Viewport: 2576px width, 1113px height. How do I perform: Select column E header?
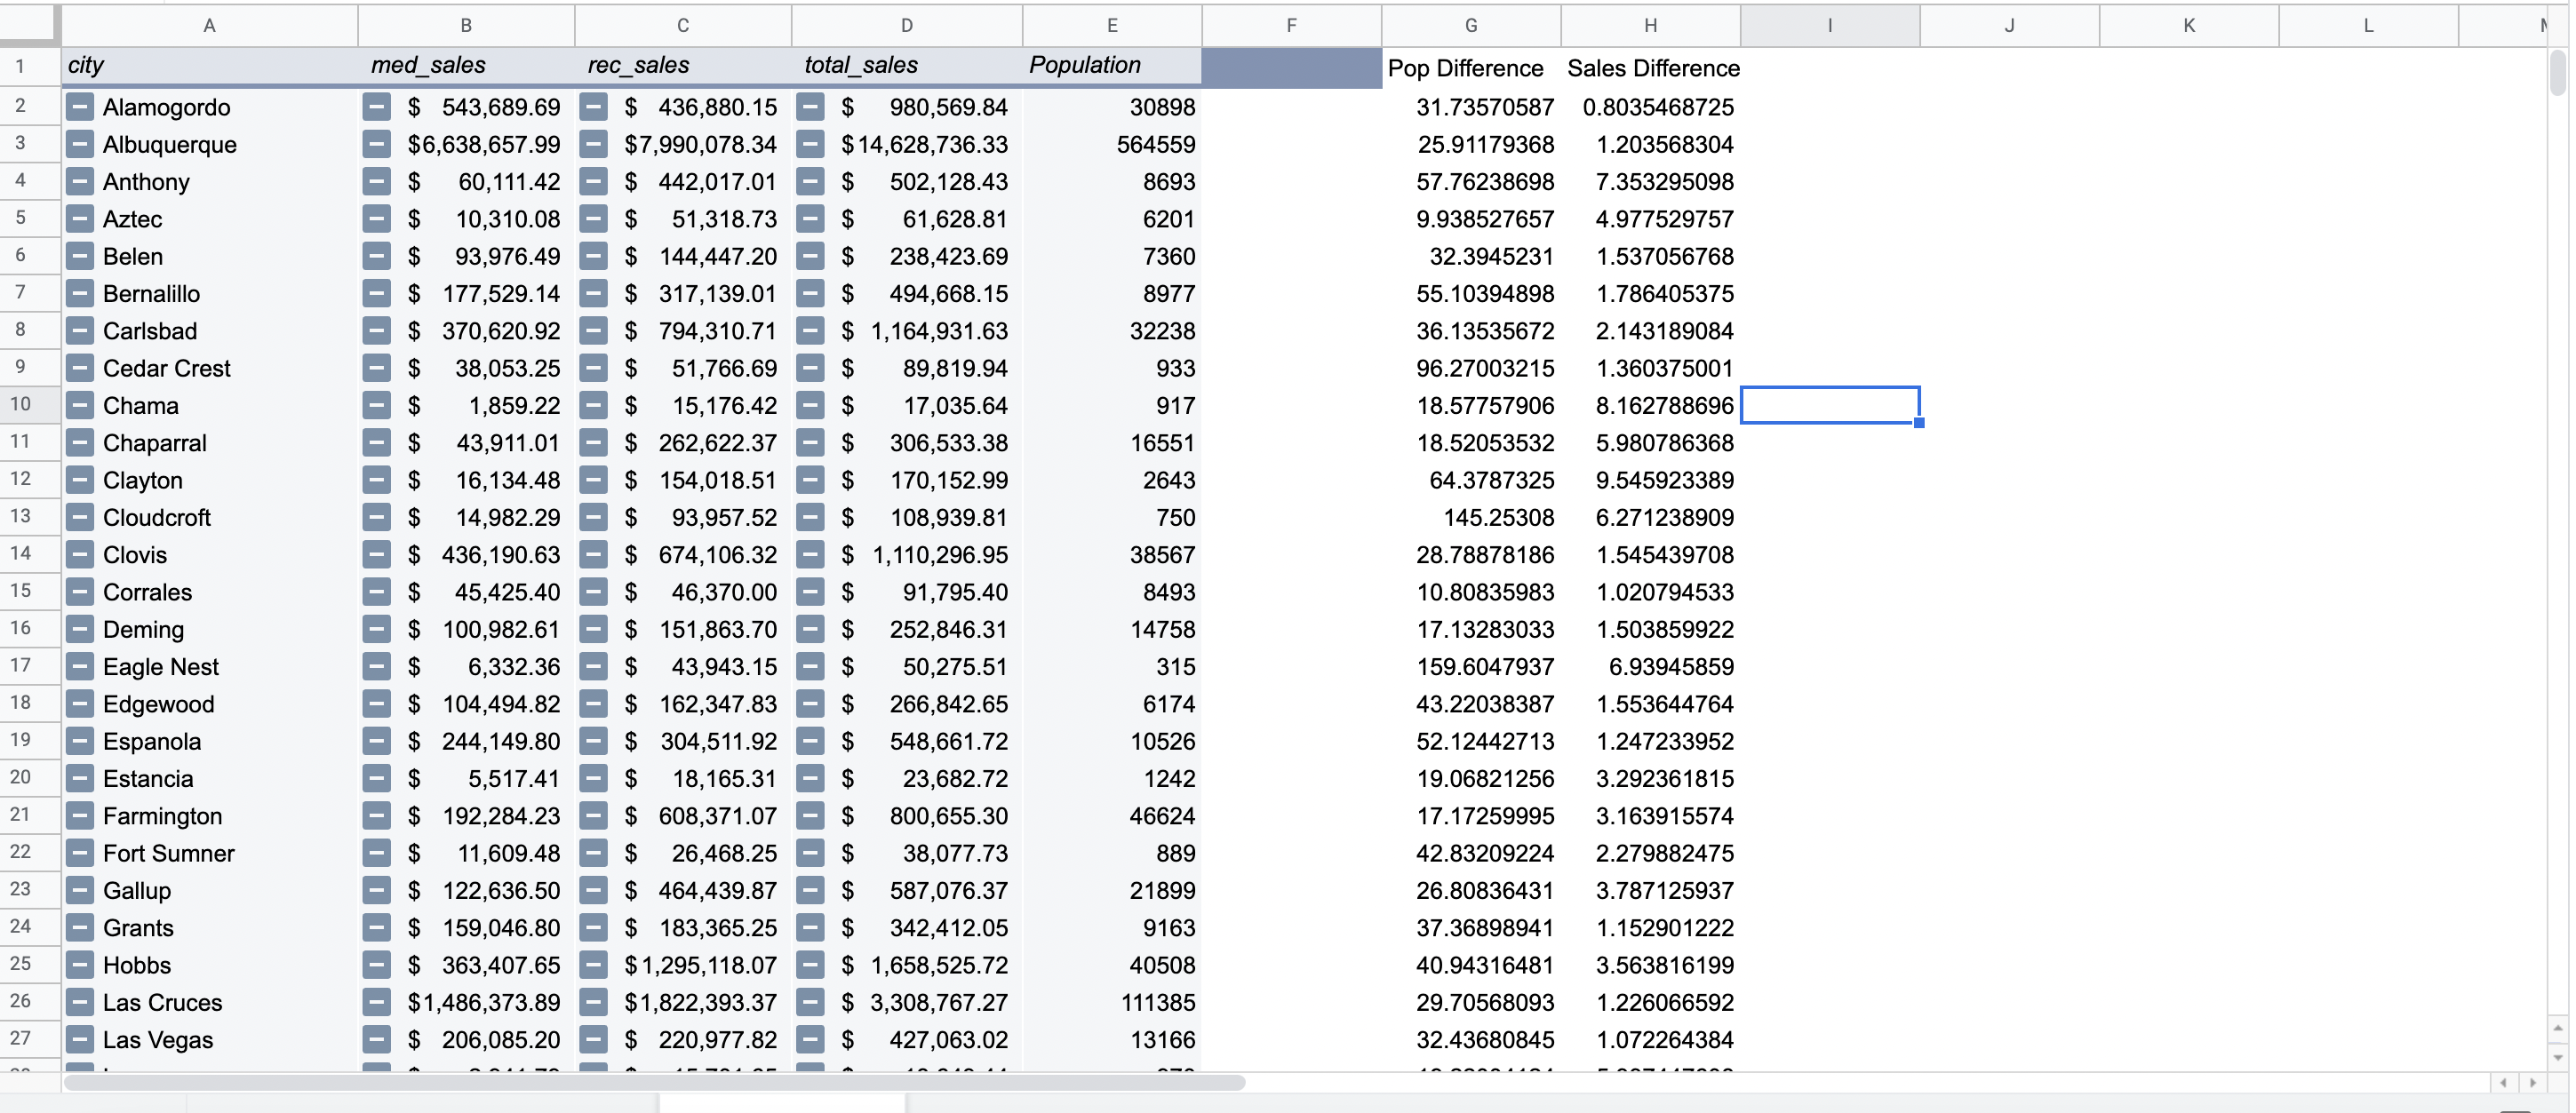[1112, 26]
